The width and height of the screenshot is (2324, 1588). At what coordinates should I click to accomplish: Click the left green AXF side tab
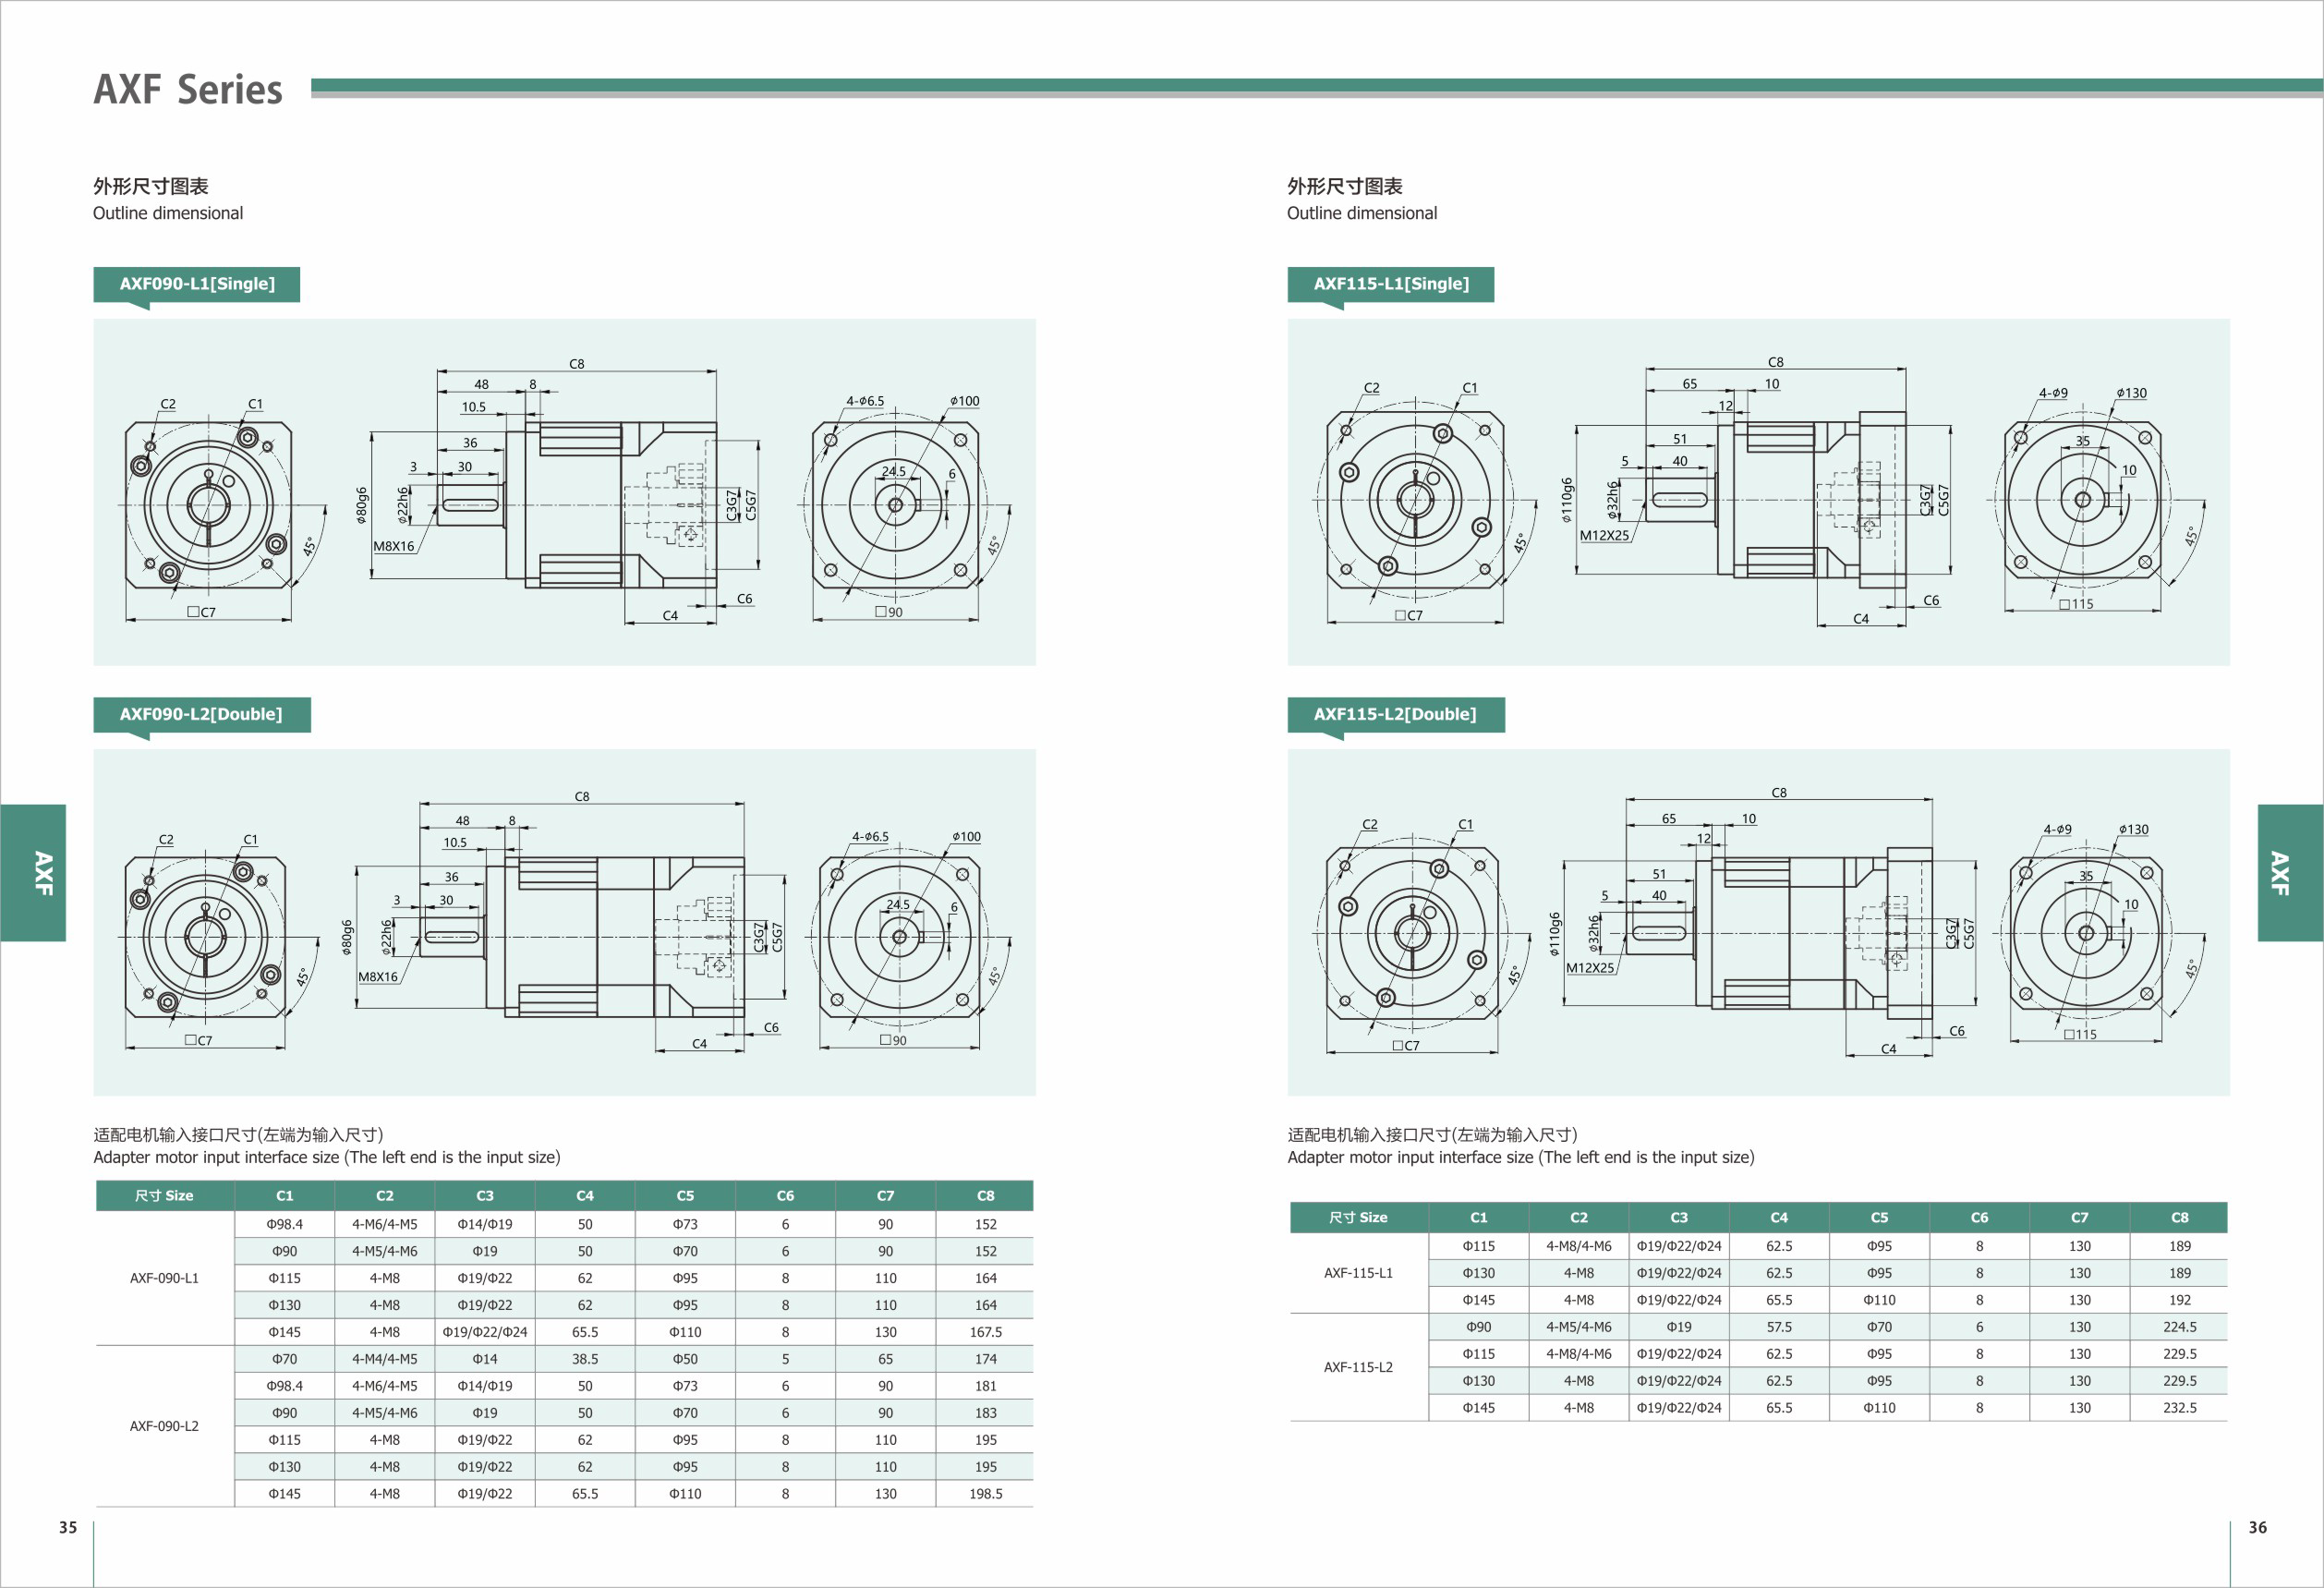pyautogui.click(x=33, y=872)
